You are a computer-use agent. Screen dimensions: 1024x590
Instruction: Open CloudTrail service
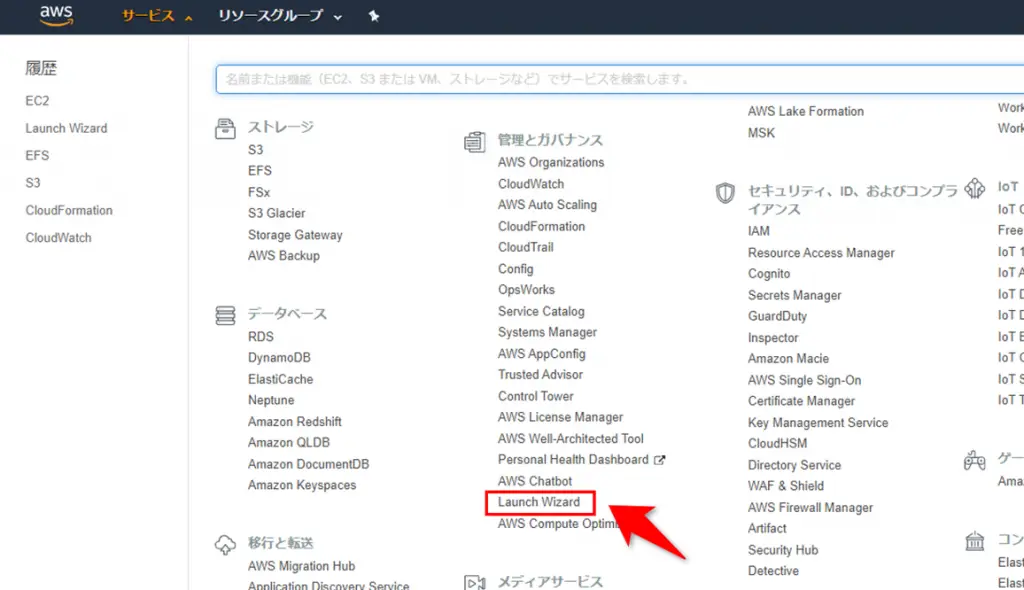(x=526, y=247)
